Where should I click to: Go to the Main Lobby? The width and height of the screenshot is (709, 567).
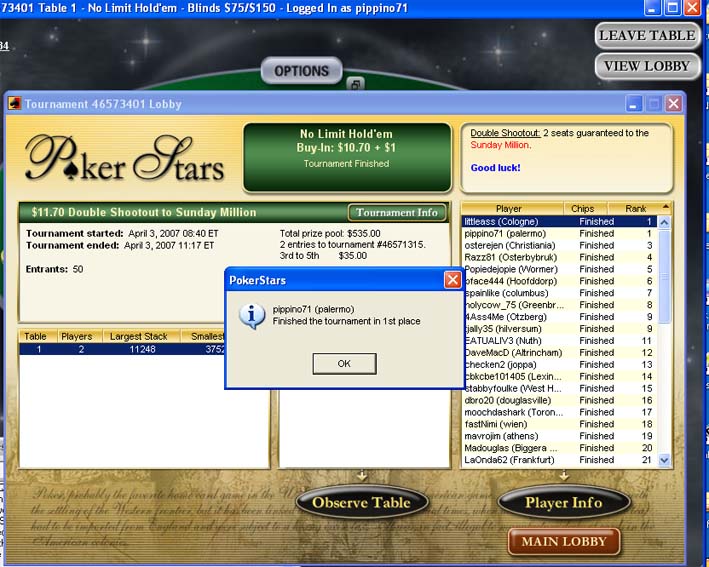563,541
